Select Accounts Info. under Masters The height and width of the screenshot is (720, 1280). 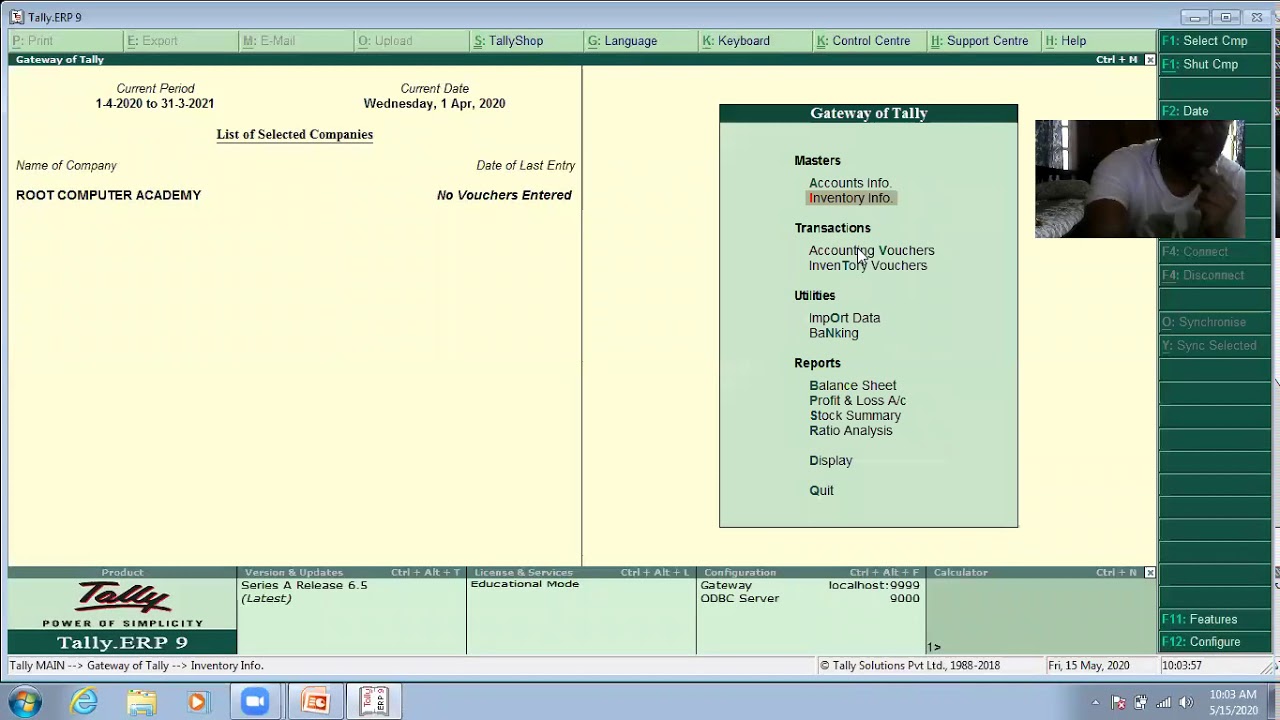[850, 183]
